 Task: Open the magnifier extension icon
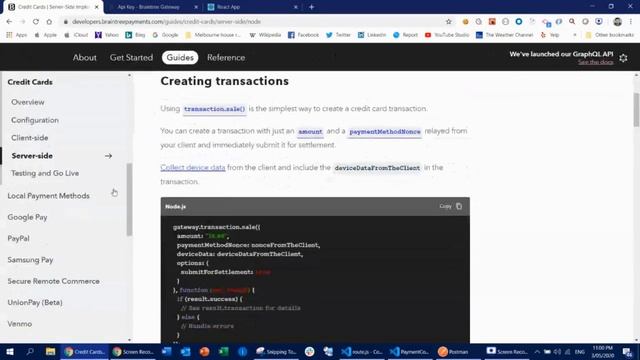(572, 22)
